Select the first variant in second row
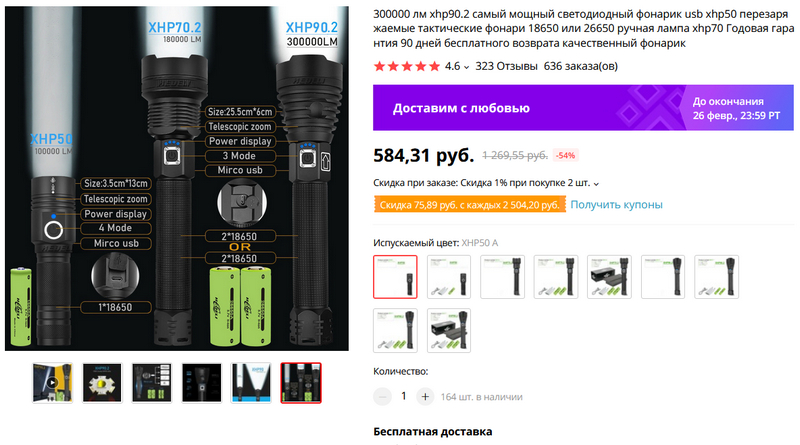 pos(395,330)
